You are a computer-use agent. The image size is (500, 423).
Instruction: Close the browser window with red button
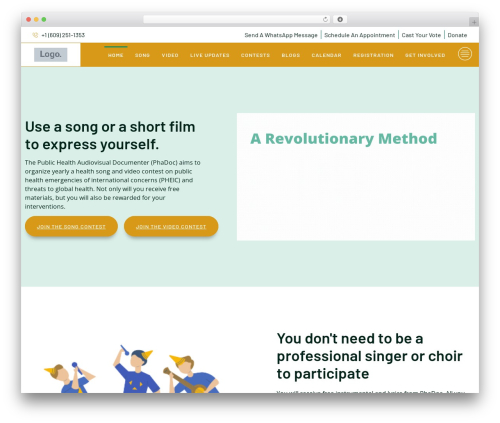pyautogui.click(x=29, y=19)
